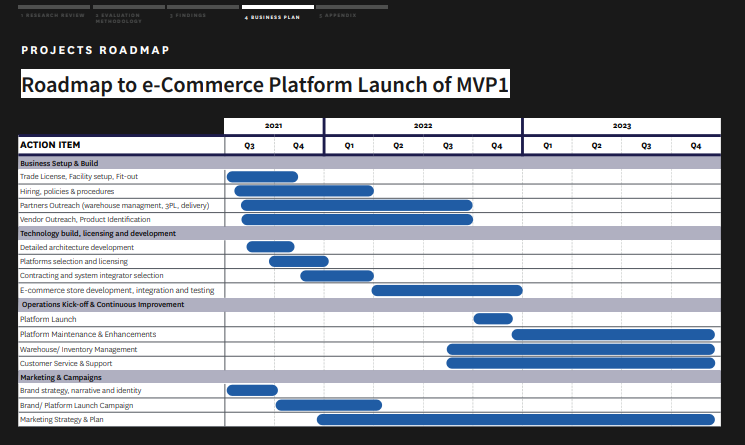Open the Business Plan section tab
Screen dimensions: 745x445
277,13
